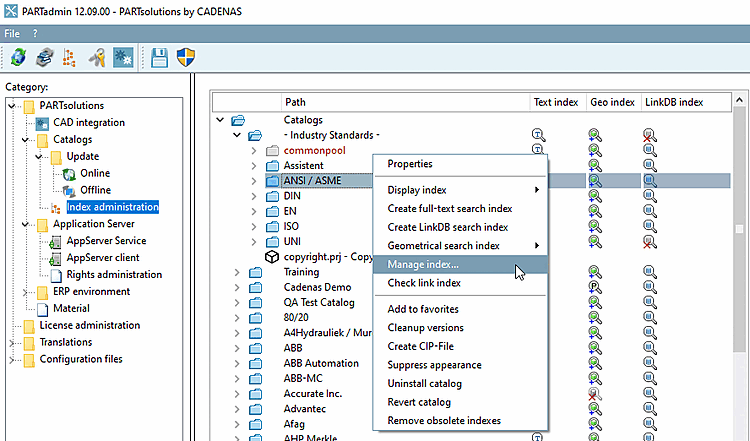The image size is (750, 441).
Task: Click the keys toolbar icon
Action: click(x=97, y=57)
